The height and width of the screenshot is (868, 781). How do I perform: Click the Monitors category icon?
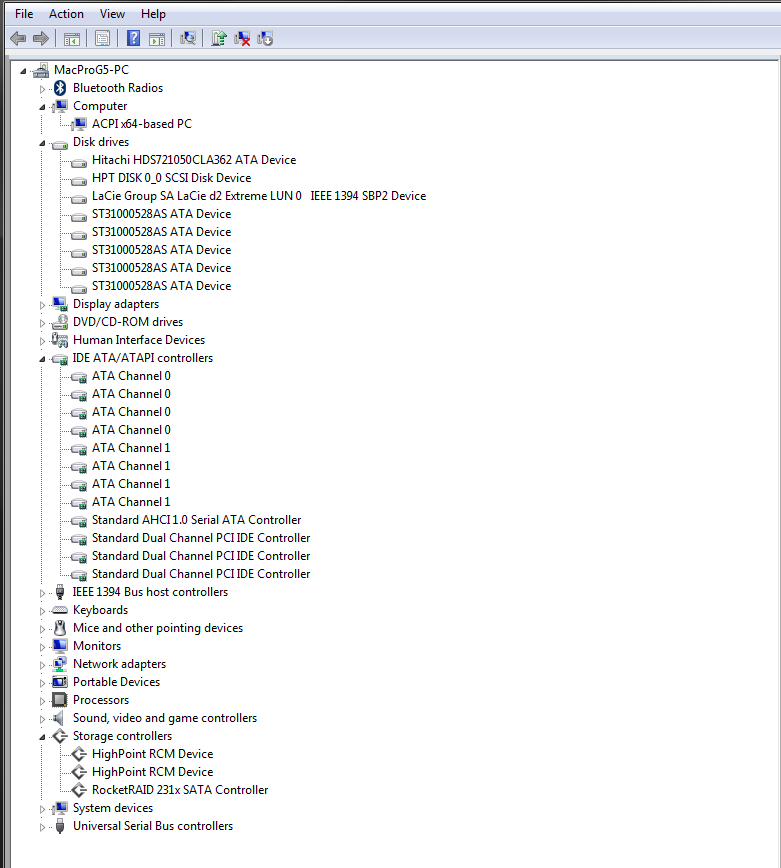(60, 646)
